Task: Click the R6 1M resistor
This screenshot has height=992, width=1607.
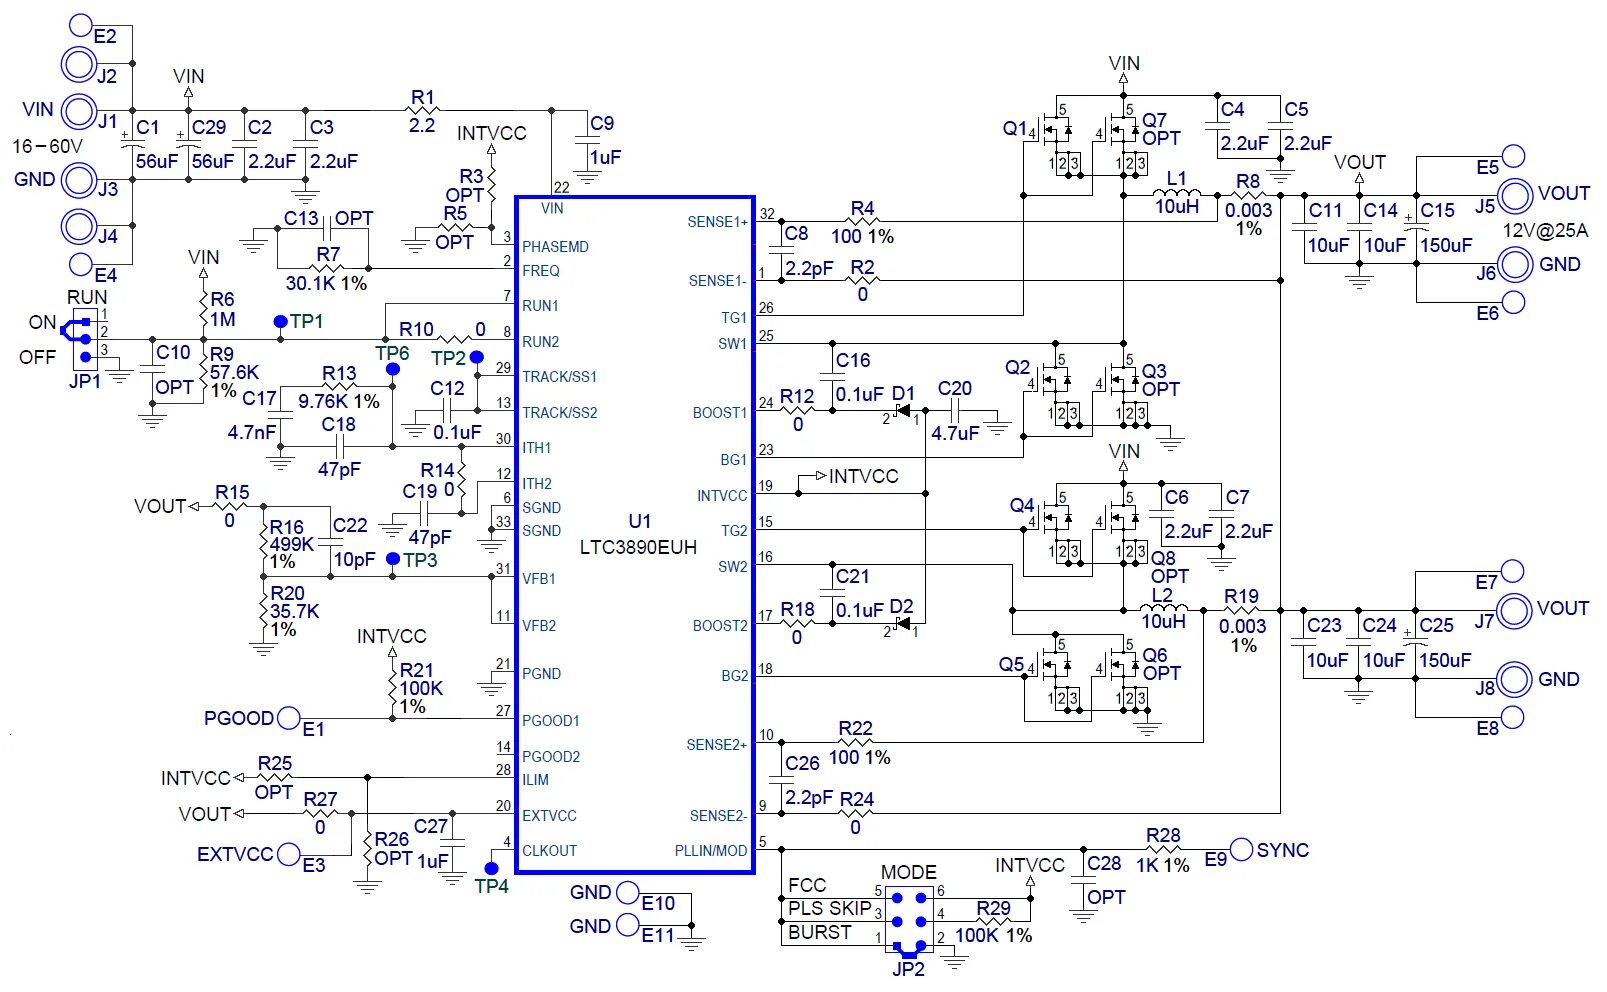Action: click(204, 306)
